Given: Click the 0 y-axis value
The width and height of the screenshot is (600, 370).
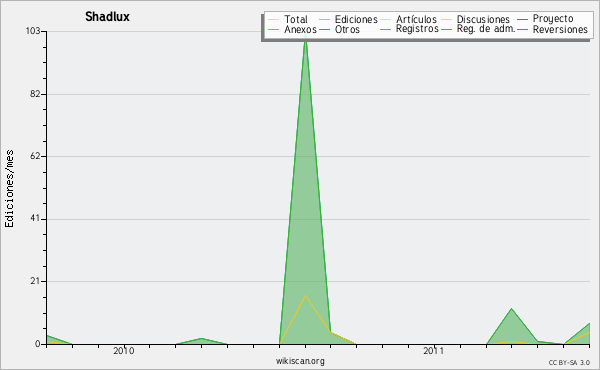Looking at the screenshot, I should coord(38,344).
